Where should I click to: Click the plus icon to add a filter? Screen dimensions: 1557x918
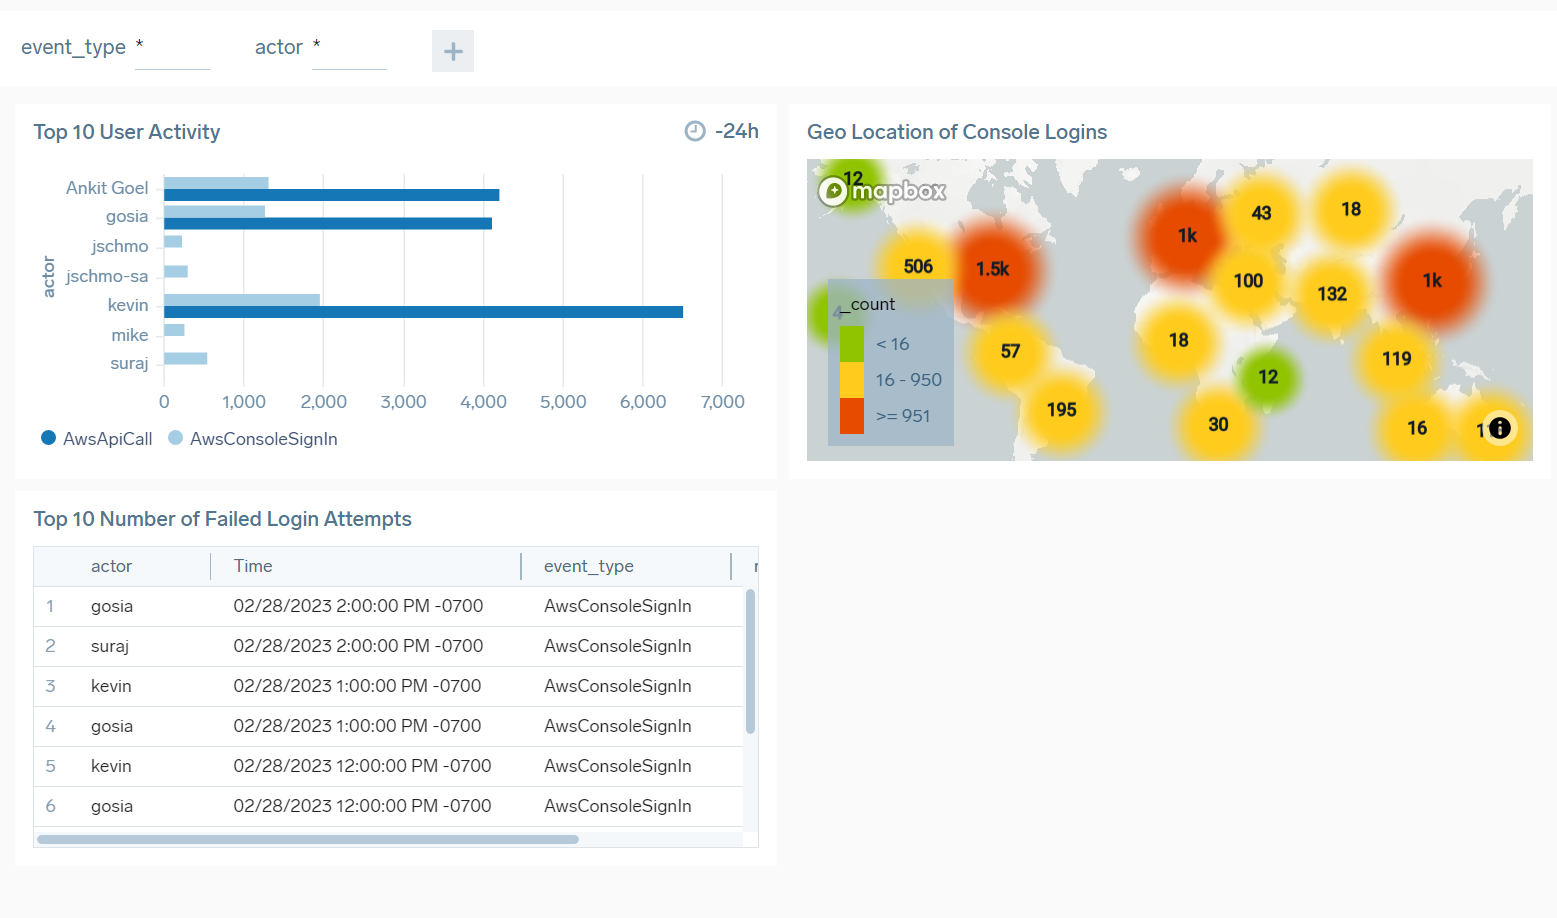click(453, 51)
